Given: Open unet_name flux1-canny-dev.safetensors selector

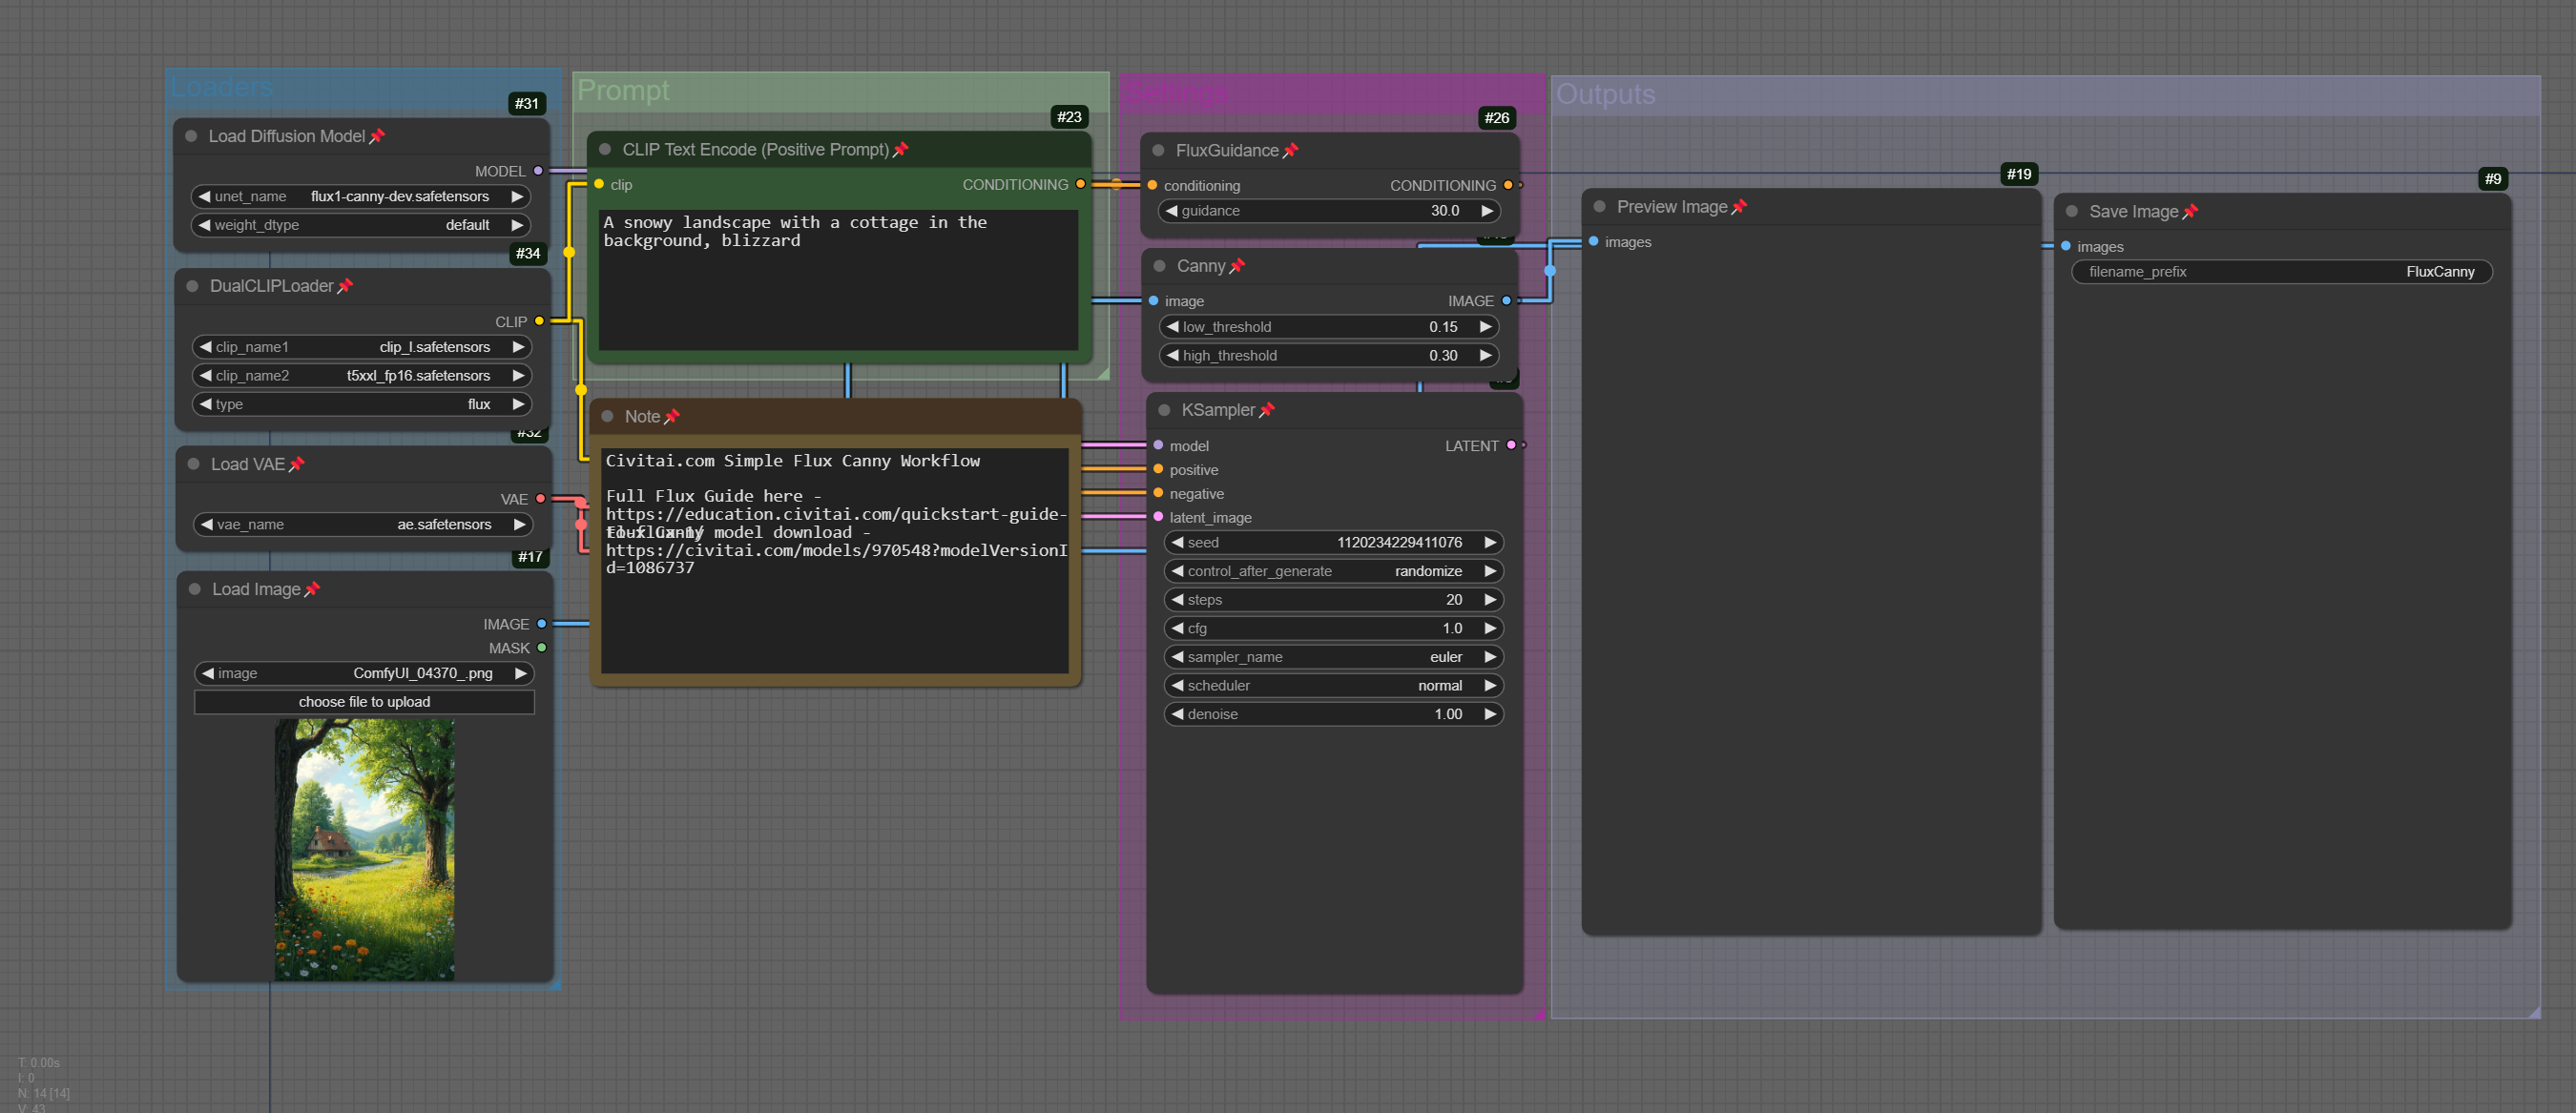Looking at the screenshot, I should point(360,196).
